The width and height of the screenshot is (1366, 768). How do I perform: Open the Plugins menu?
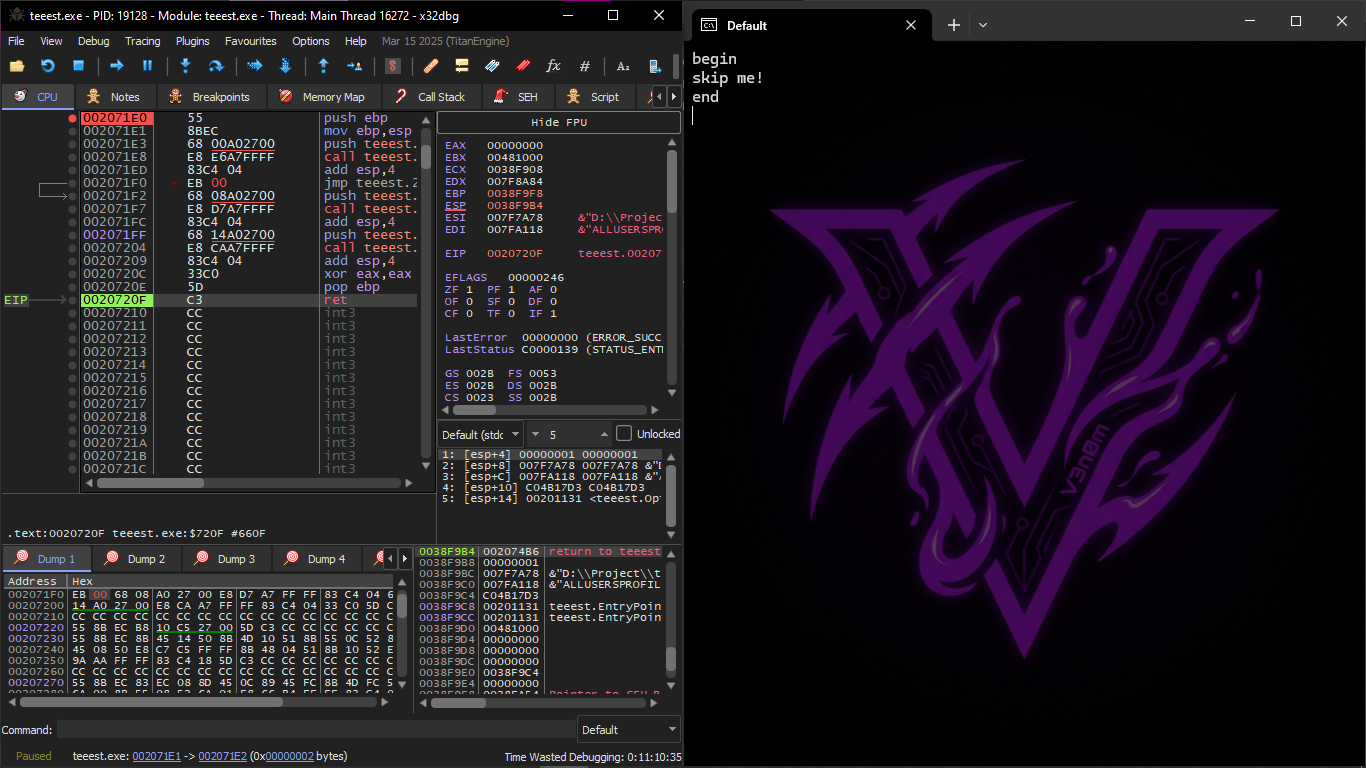192,41
